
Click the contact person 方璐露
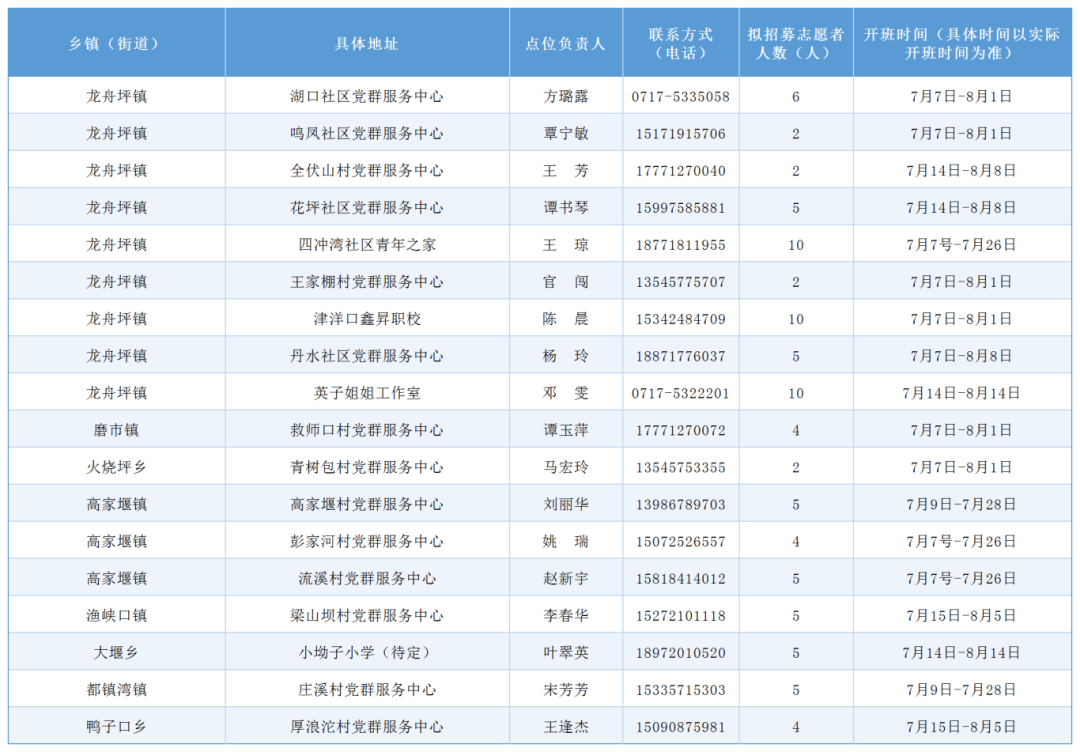(566, 95)
